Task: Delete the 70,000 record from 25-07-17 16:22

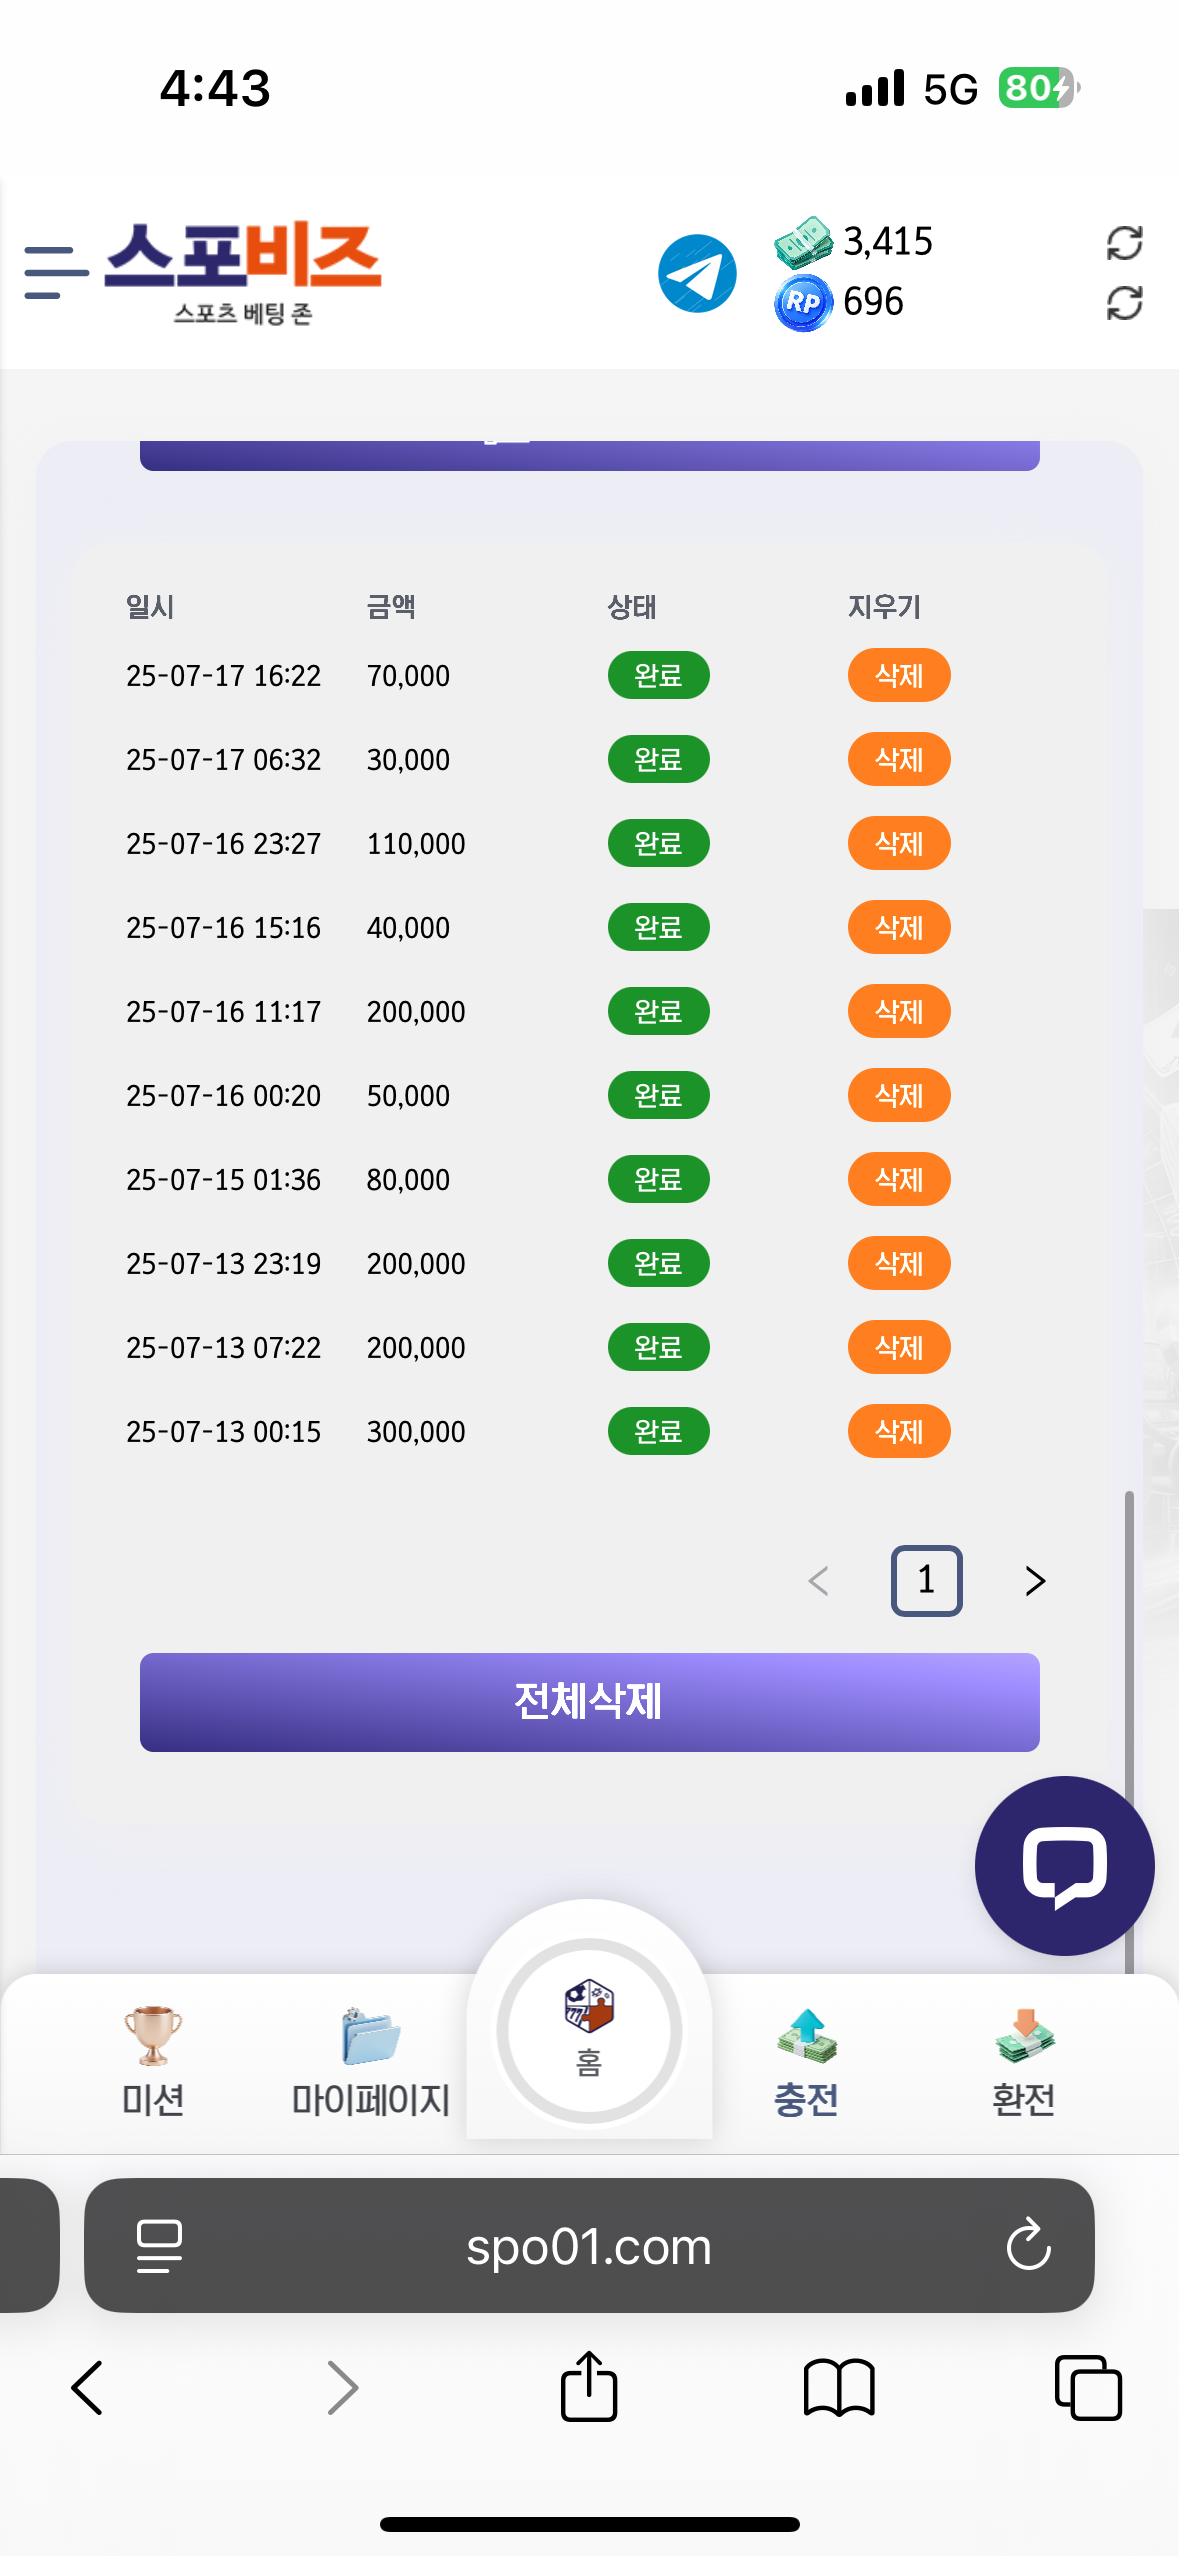Action: click(899, 676)
